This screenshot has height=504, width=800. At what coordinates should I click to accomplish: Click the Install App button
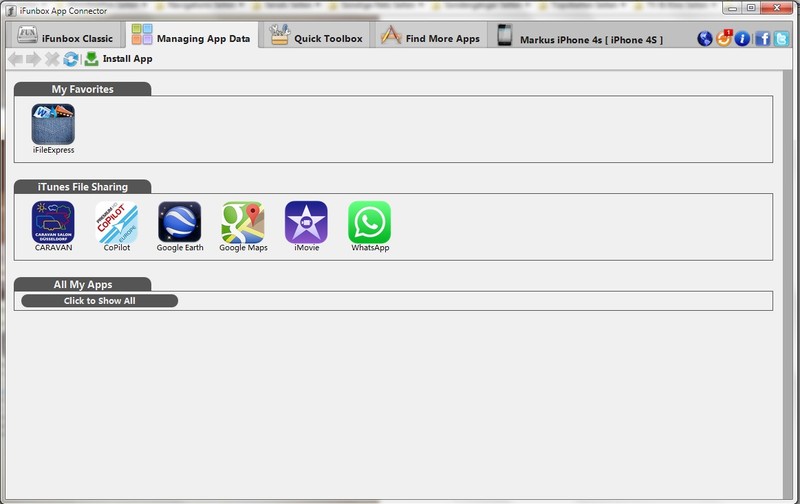(x=118, y=59)
